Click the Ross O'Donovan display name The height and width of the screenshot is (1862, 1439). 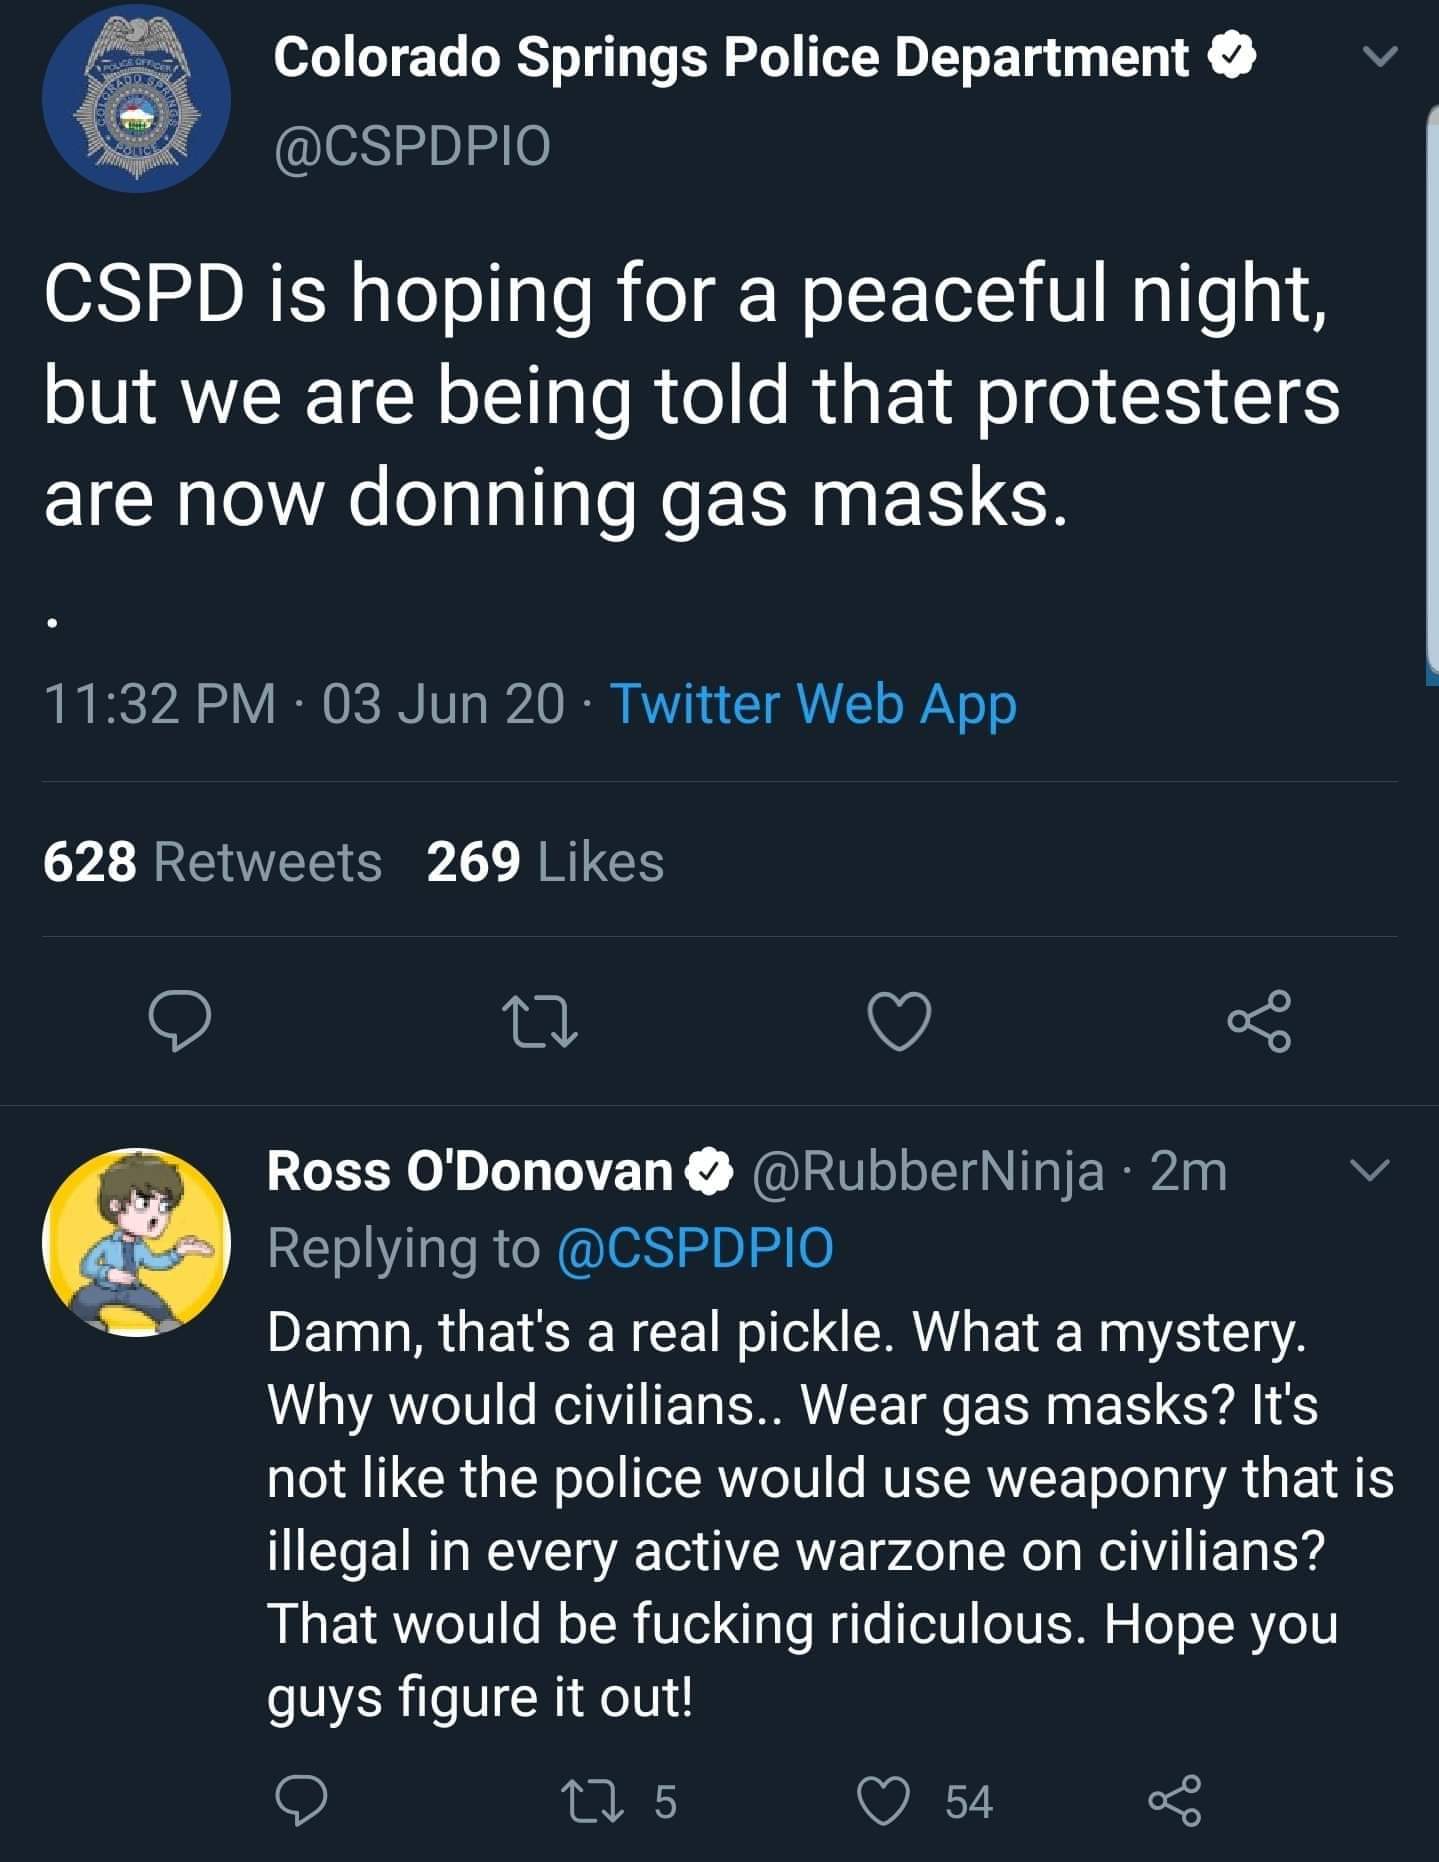[470, 1171]
